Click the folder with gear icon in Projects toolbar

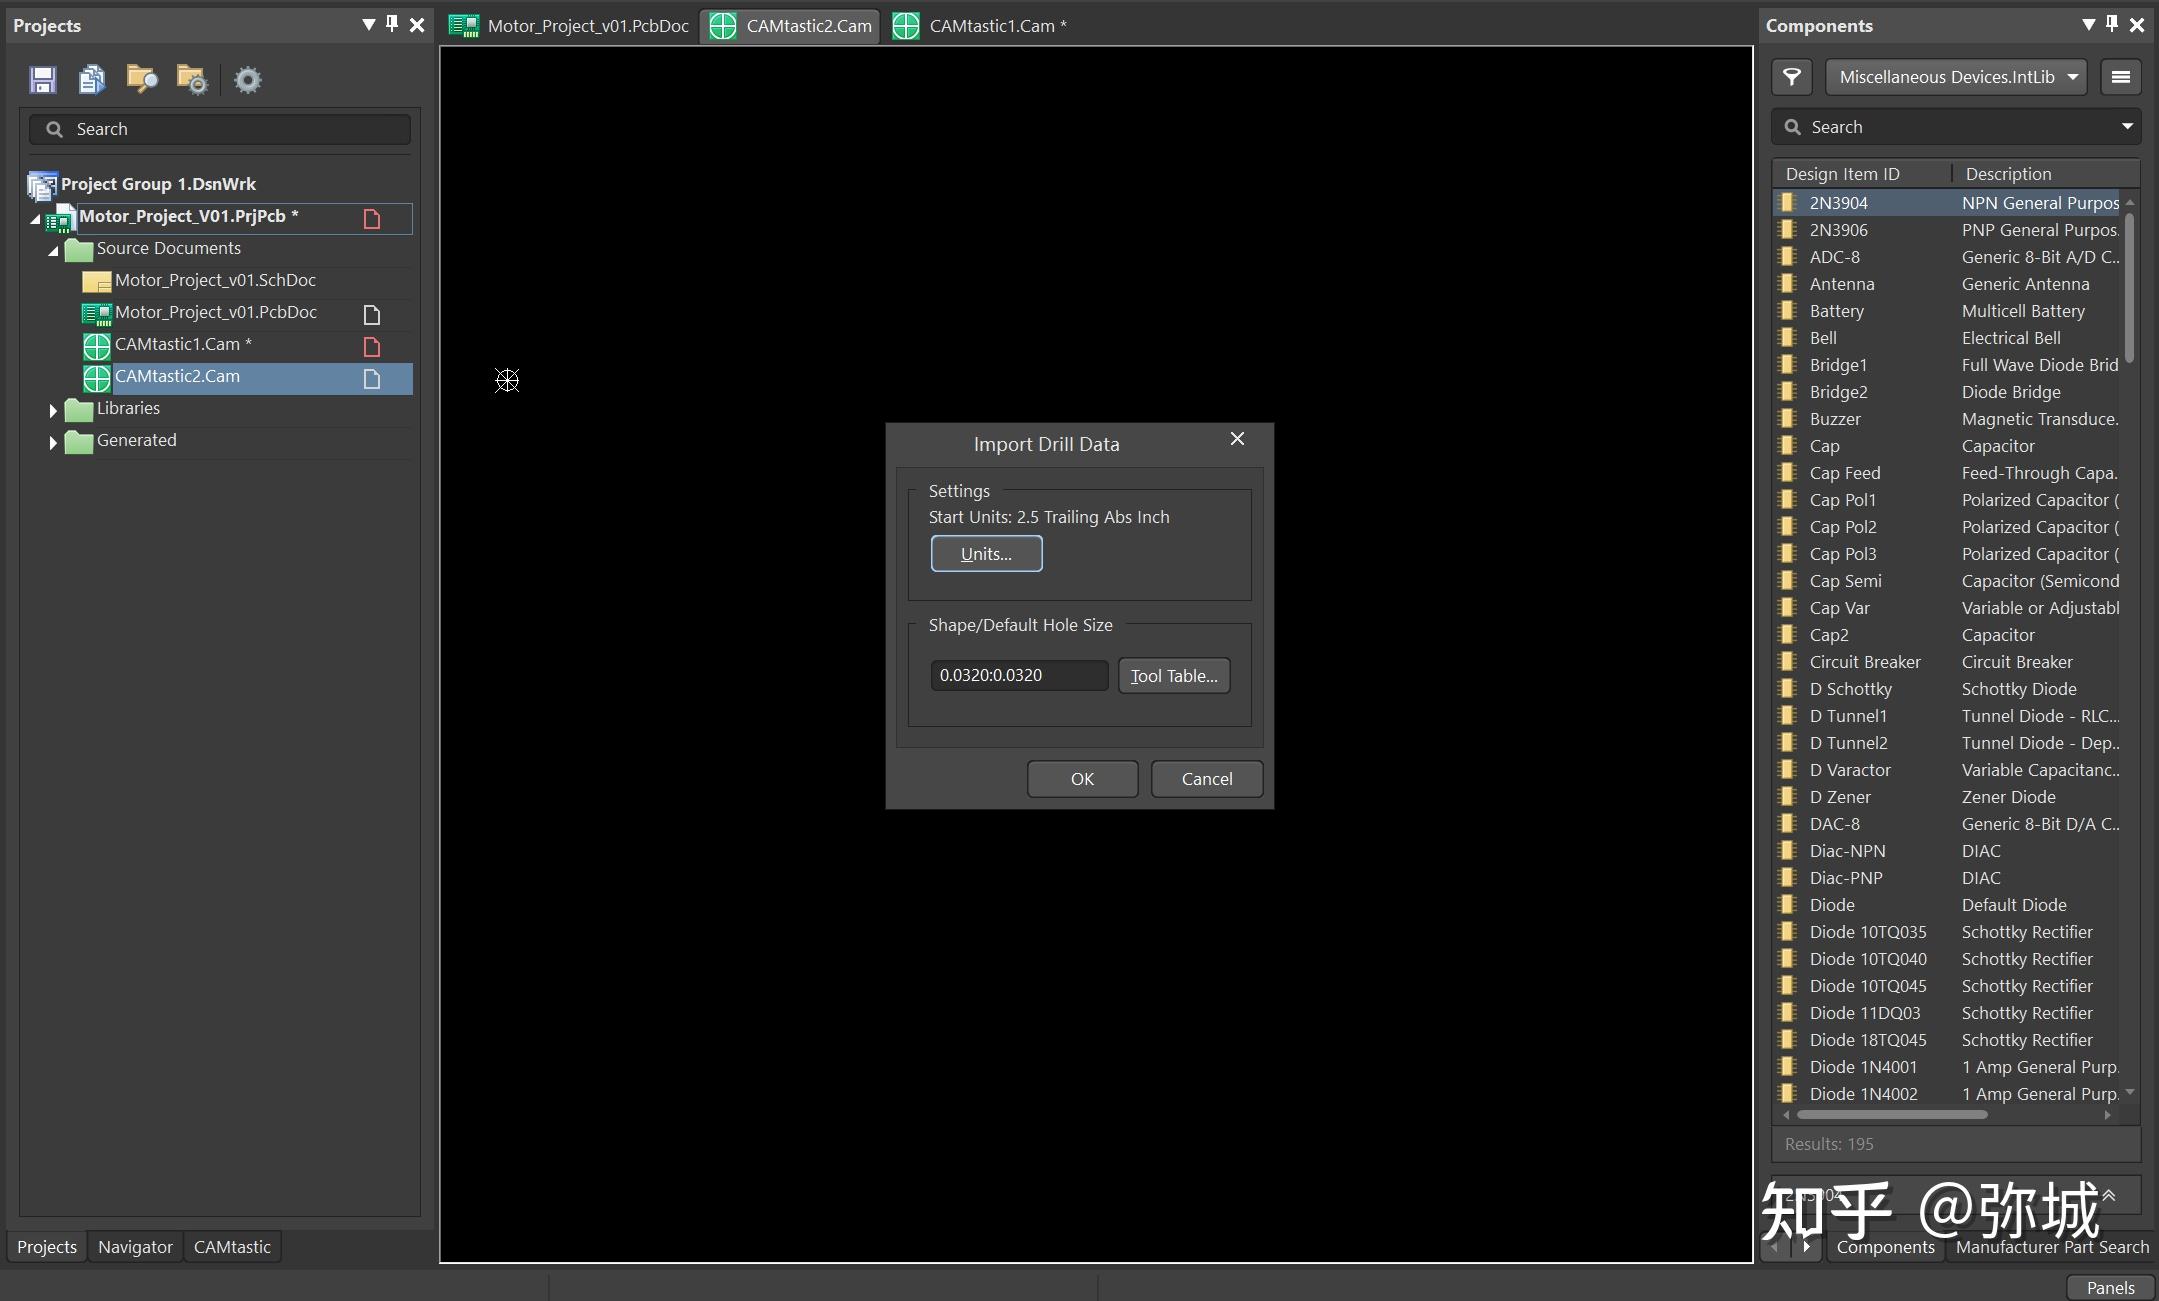coord(191,80)
